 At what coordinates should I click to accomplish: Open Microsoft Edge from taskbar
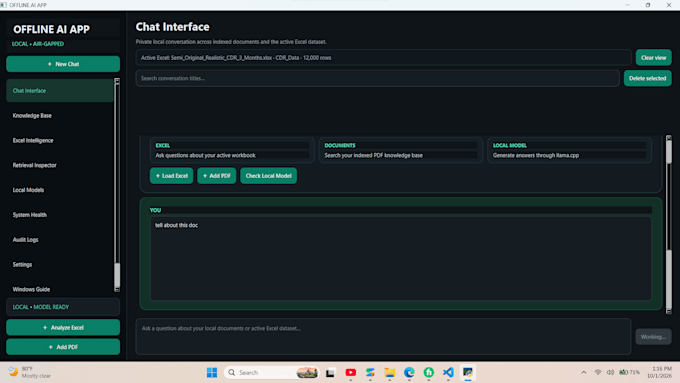409,372
